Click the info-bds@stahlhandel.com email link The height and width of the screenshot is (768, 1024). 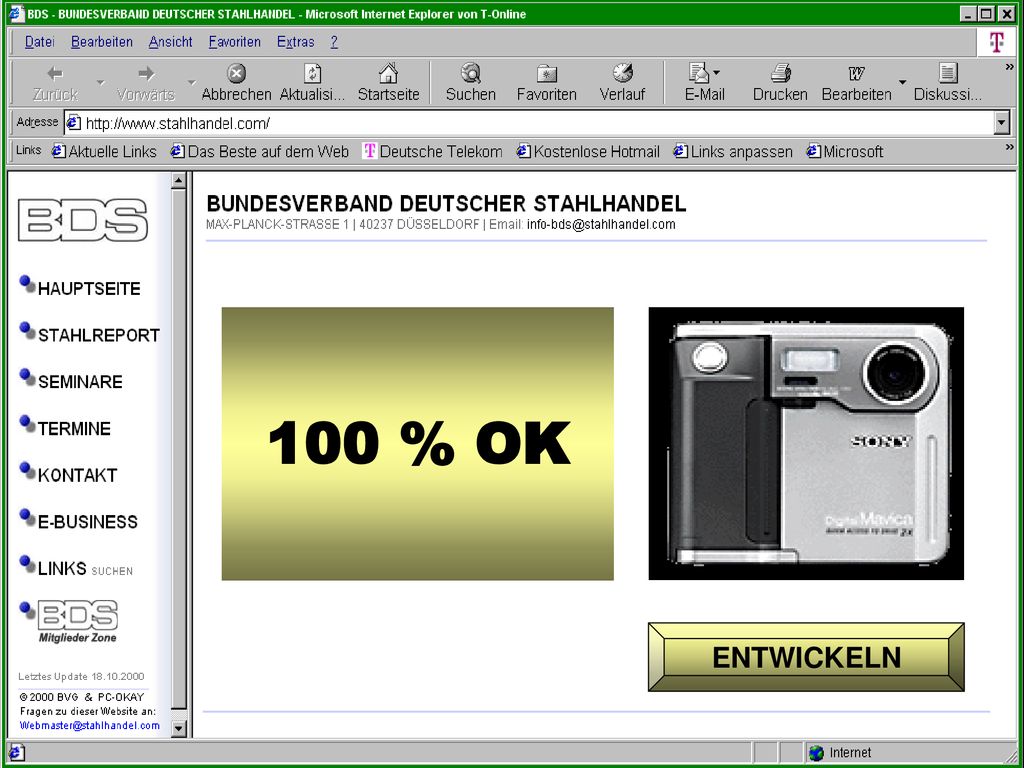pos(601,225)
